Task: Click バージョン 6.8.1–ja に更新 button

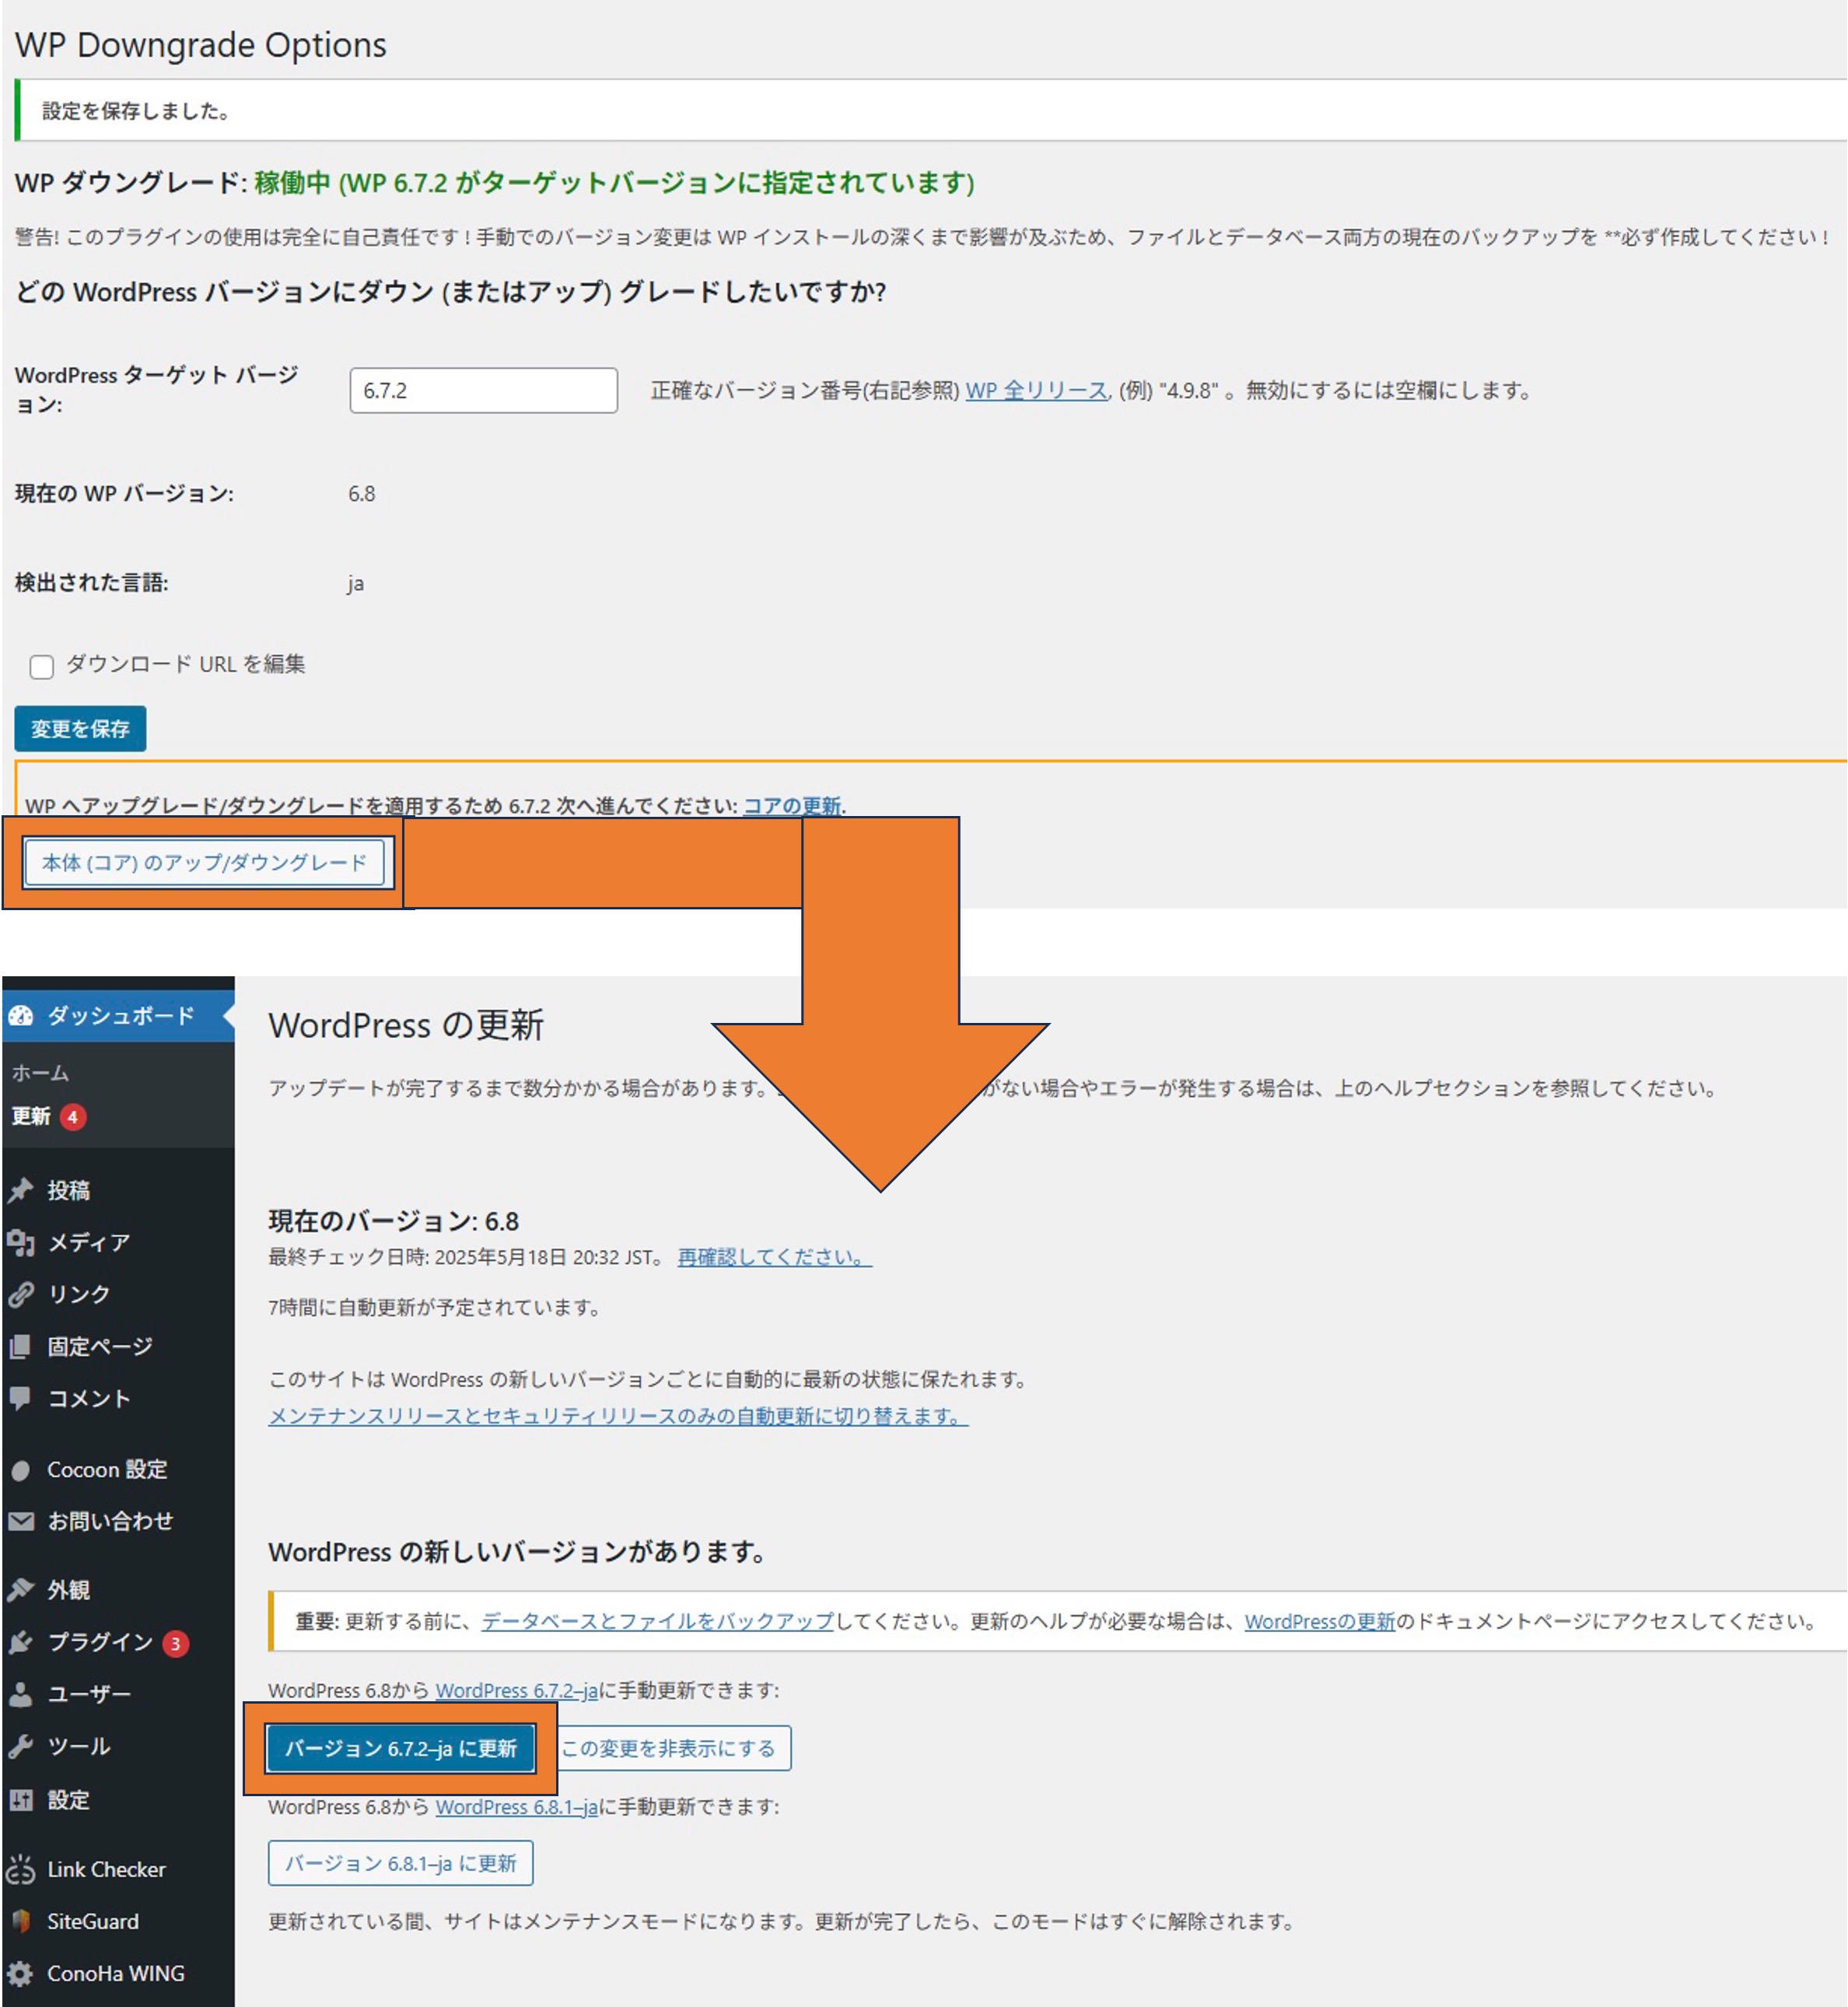Action: click(400, 1863)
